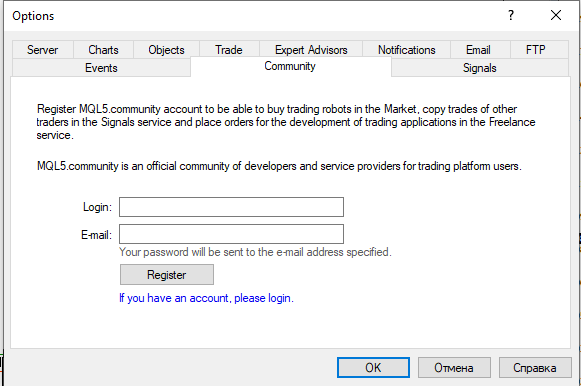The width and height of the screenshot is (581, 386).
Task: Go to Expert Advisors tab
Action: 311,50
